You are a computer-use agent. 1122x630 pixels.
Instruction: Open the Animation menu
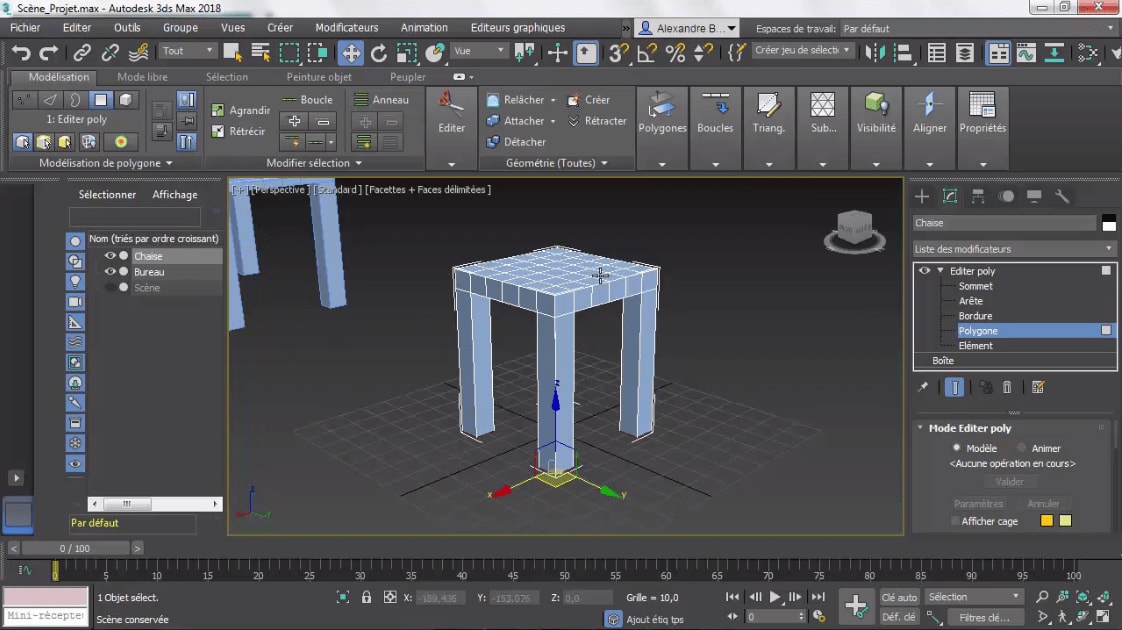[x=424, y=28]
